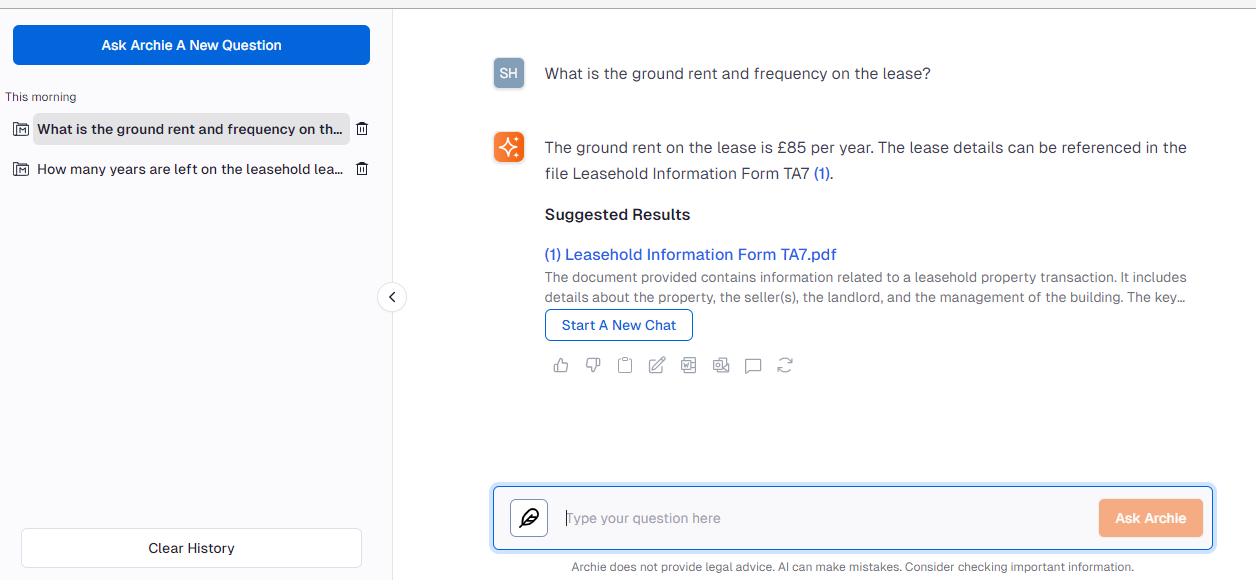Delete the leasehold years chat entry
1256x580 pixels.
coord(362,169)
